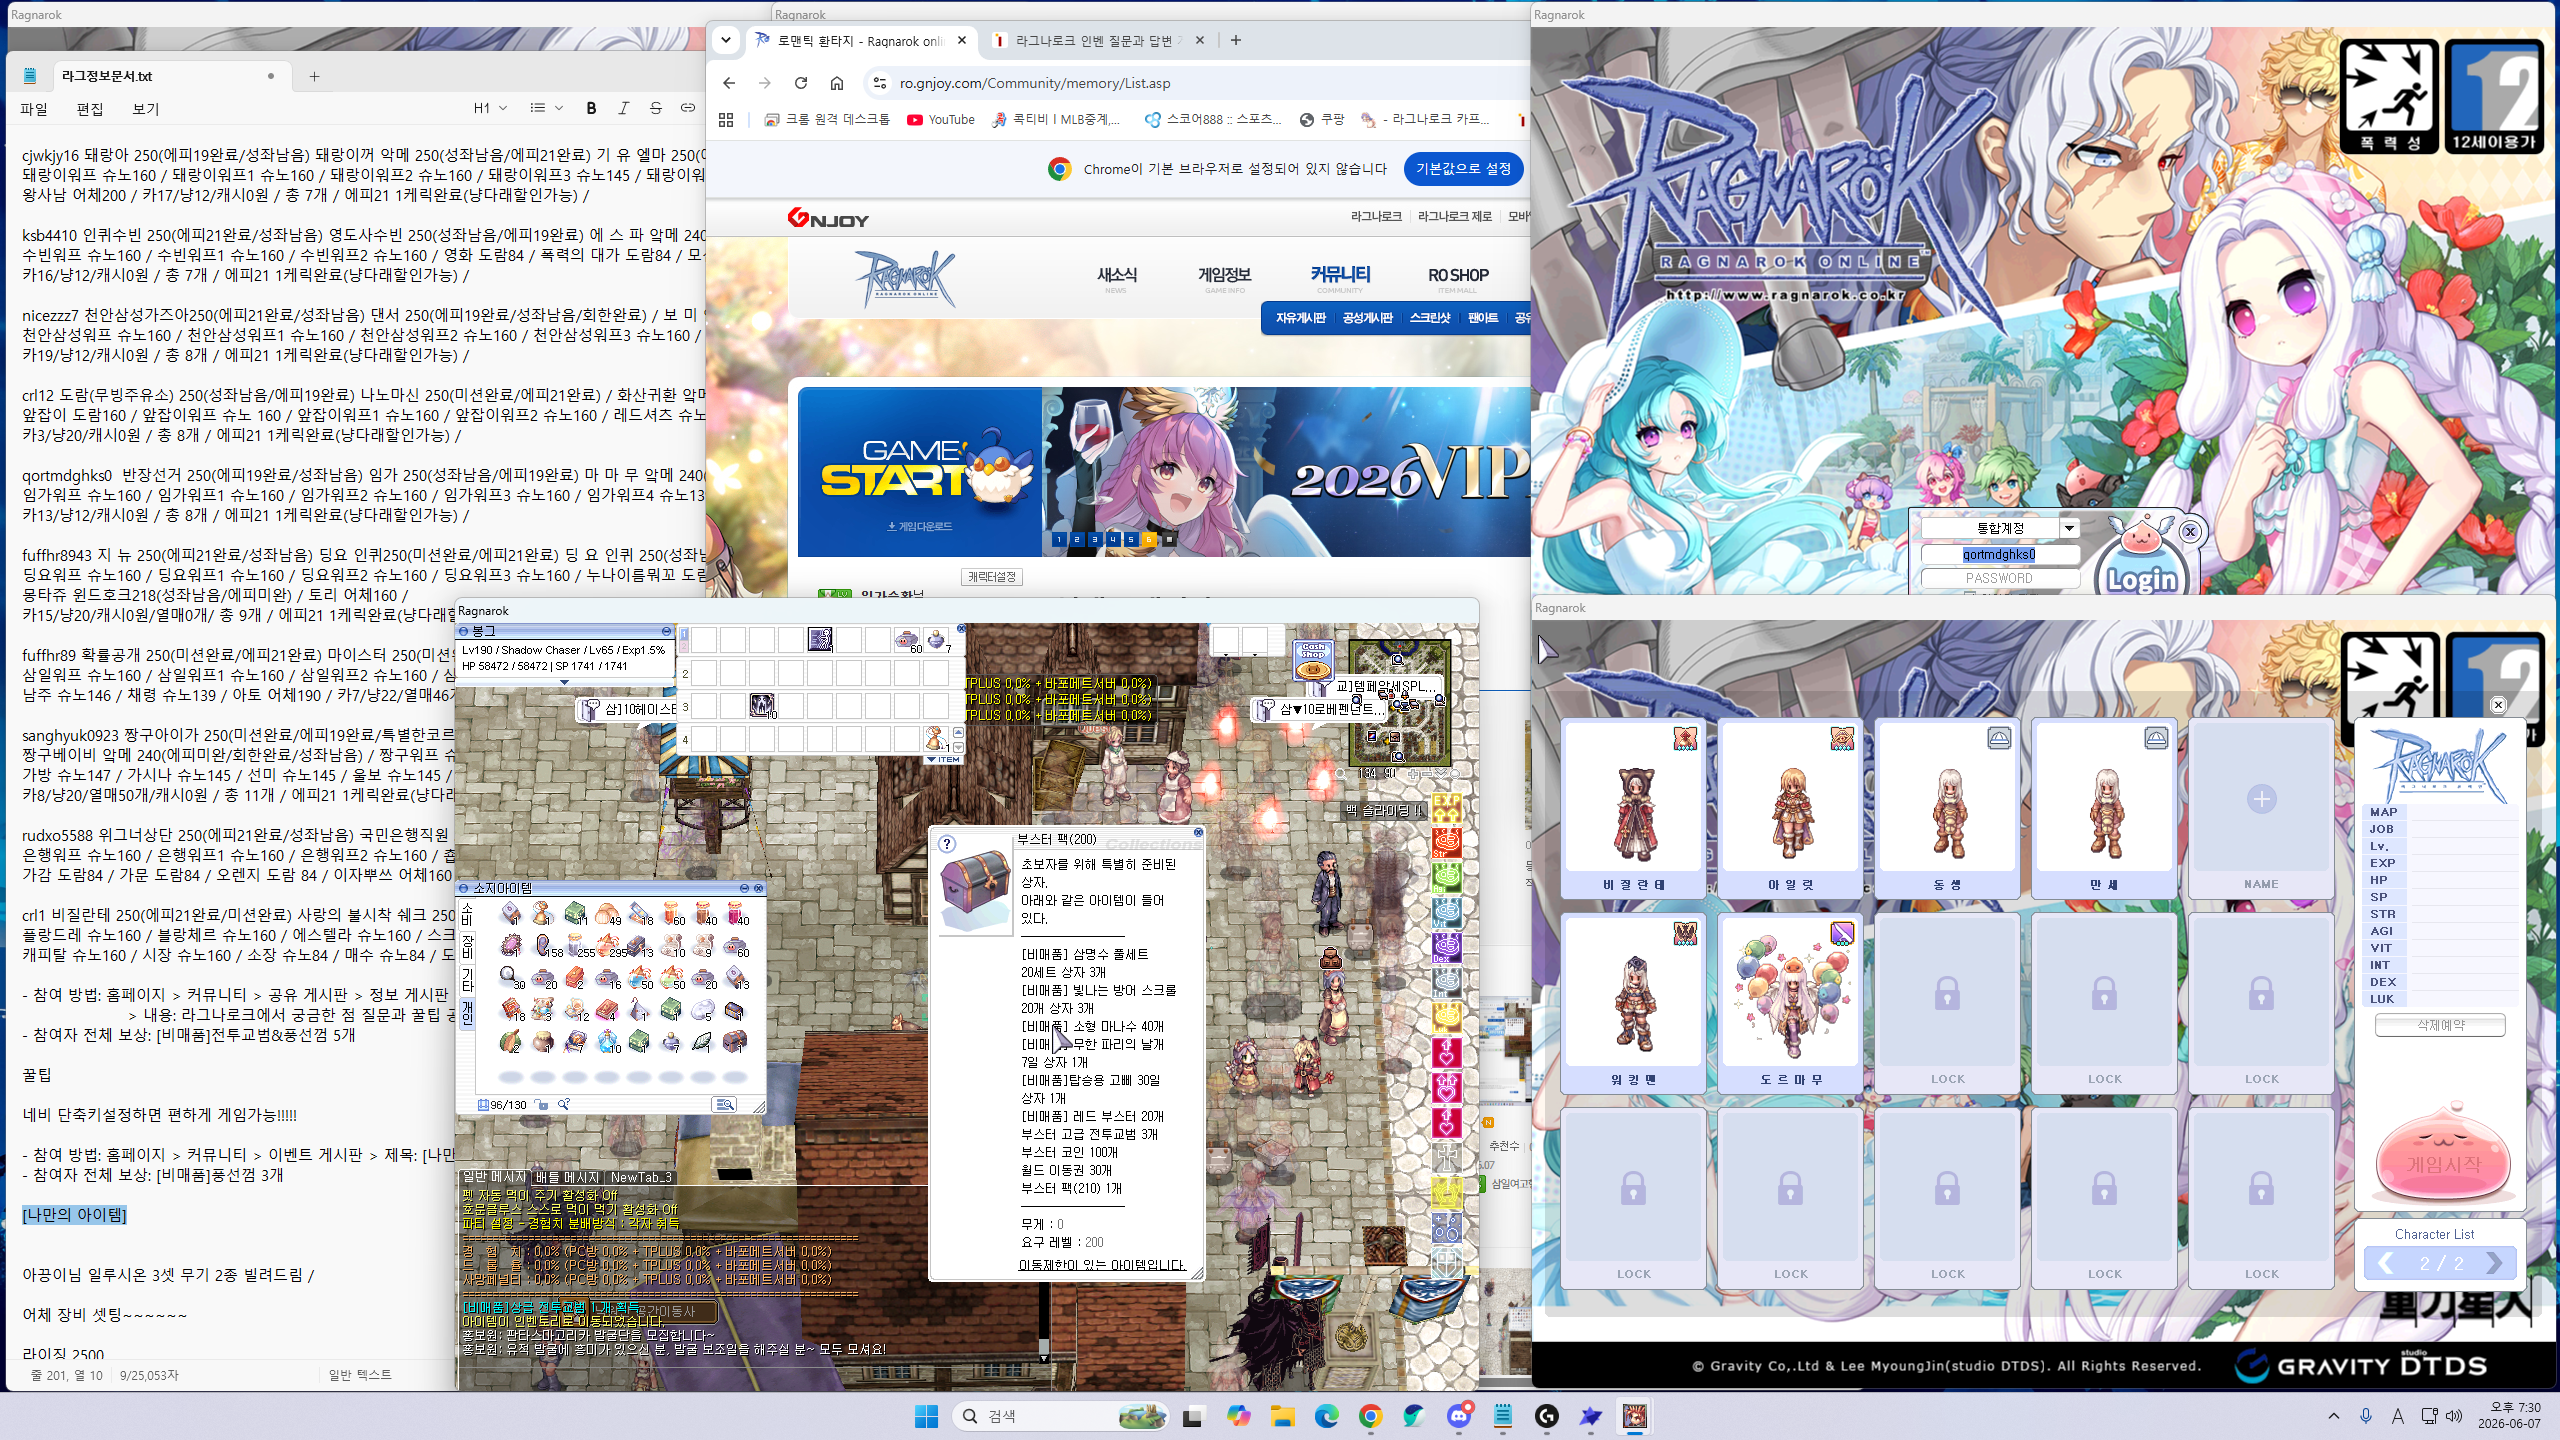The width and height of the screenshot is (2560, 1440).
Task: Open the 보기 menu in Notepad
Action: pyautogui.click(x=146, y=109)
